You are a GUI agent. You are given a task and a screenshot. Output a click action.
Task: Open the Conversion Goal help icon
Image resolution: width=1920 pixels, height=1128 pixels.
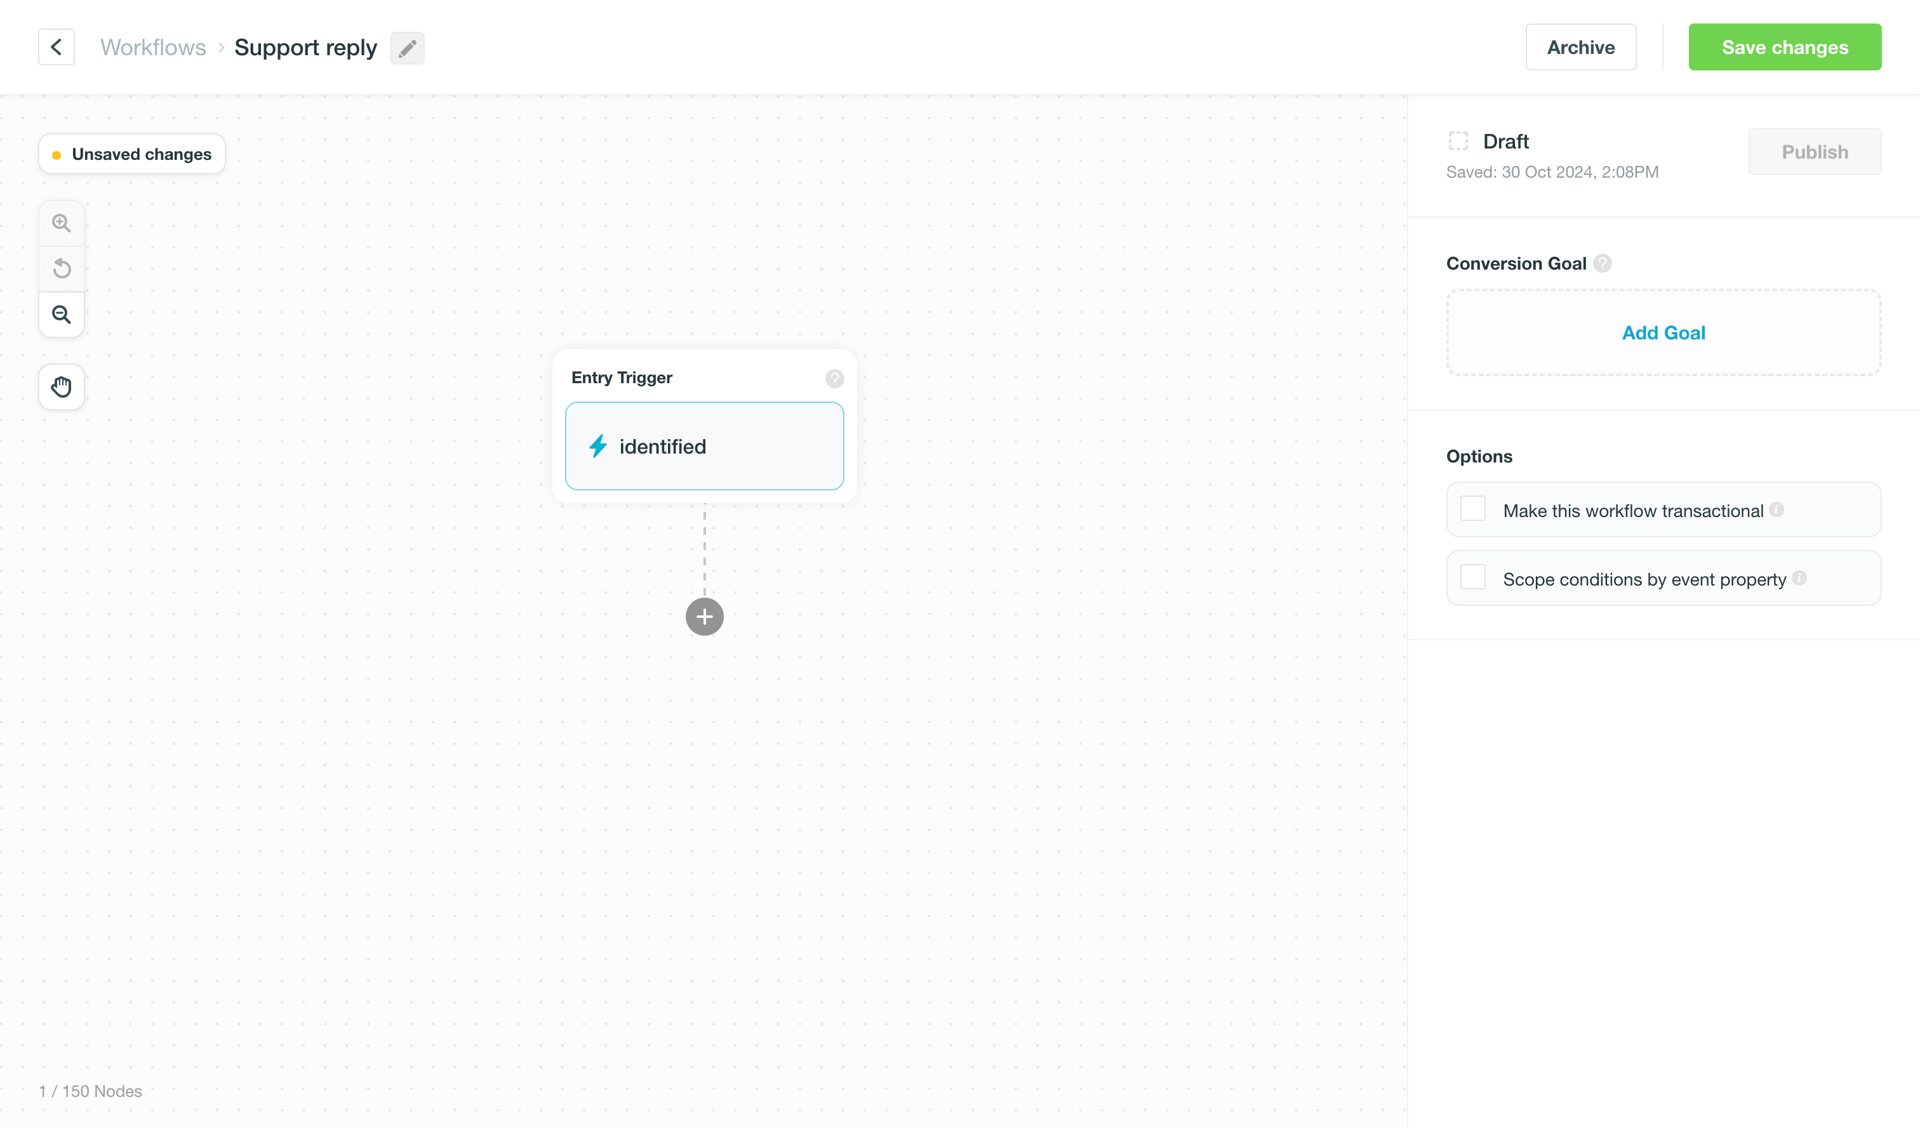point(1603,263)
